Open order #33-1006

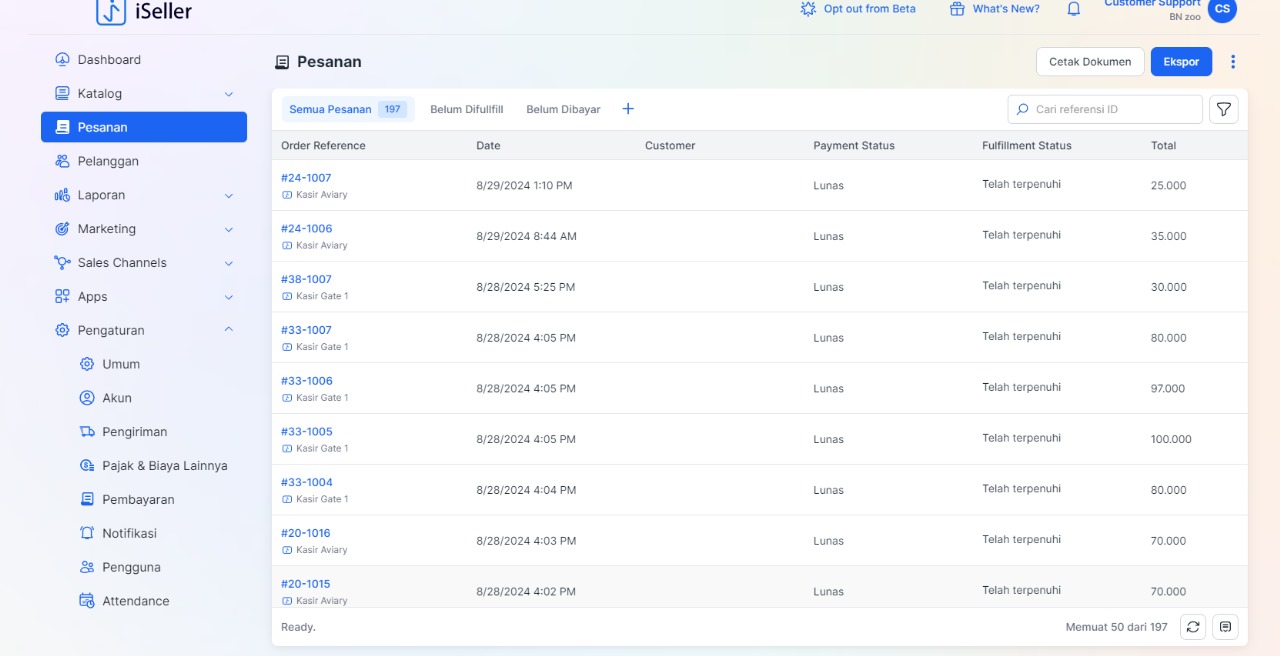coord(307,381)
